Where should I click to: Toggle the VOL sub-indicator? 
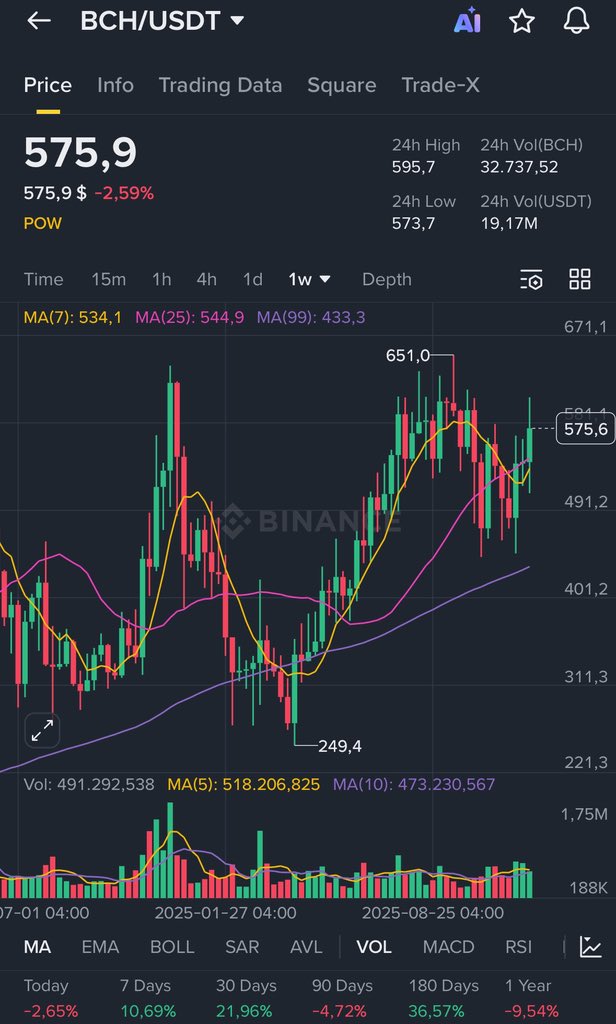point(374,947)
